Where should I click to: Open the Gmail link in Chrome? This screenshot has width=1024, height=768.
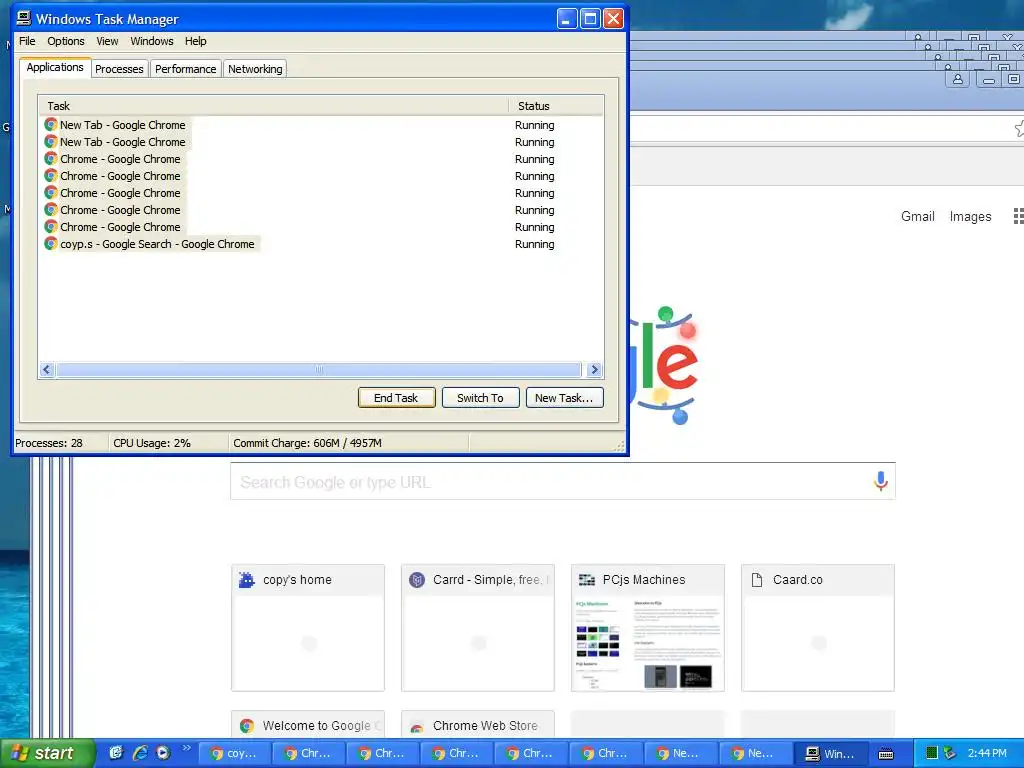click(x=918, y=216)
